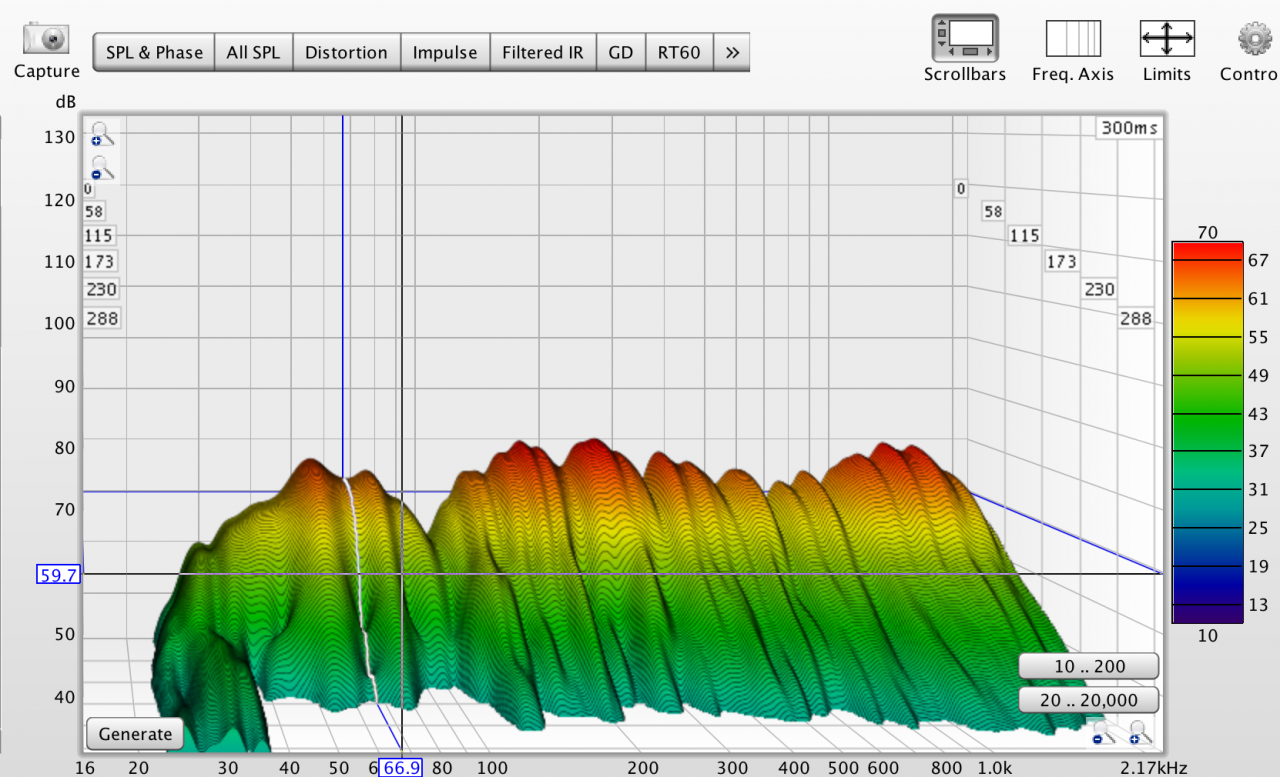Click the 58 time label on the left depth axis
The height and width of the screenshot is (777, 1280).
click(94, 211)
